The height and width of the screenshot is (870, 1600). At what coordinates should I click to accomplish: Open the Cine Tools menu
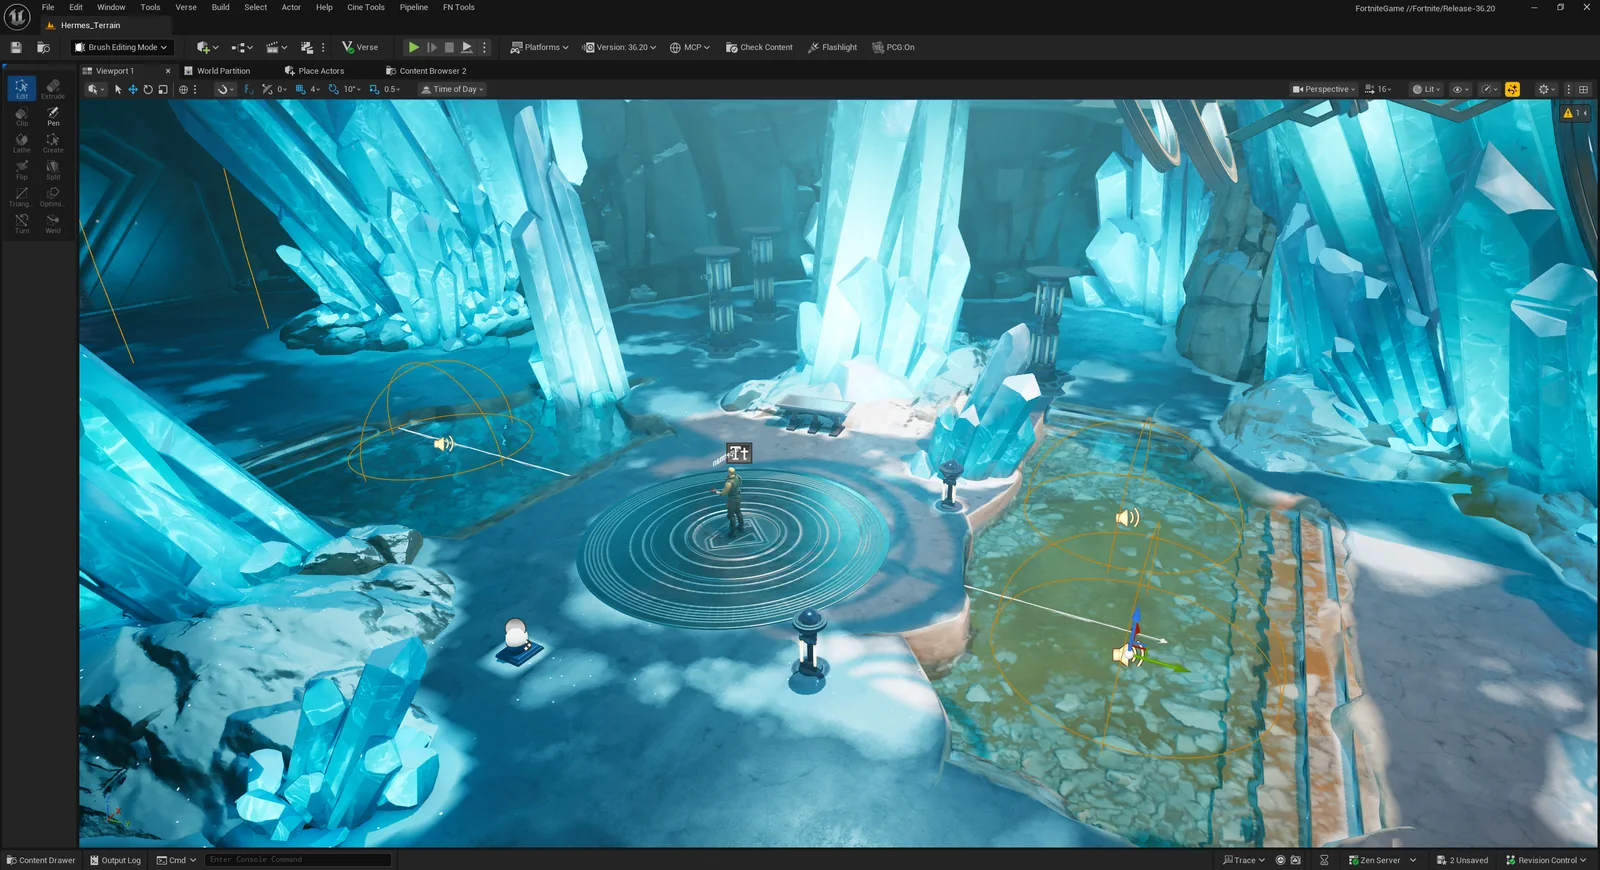(x=366, y=7)
